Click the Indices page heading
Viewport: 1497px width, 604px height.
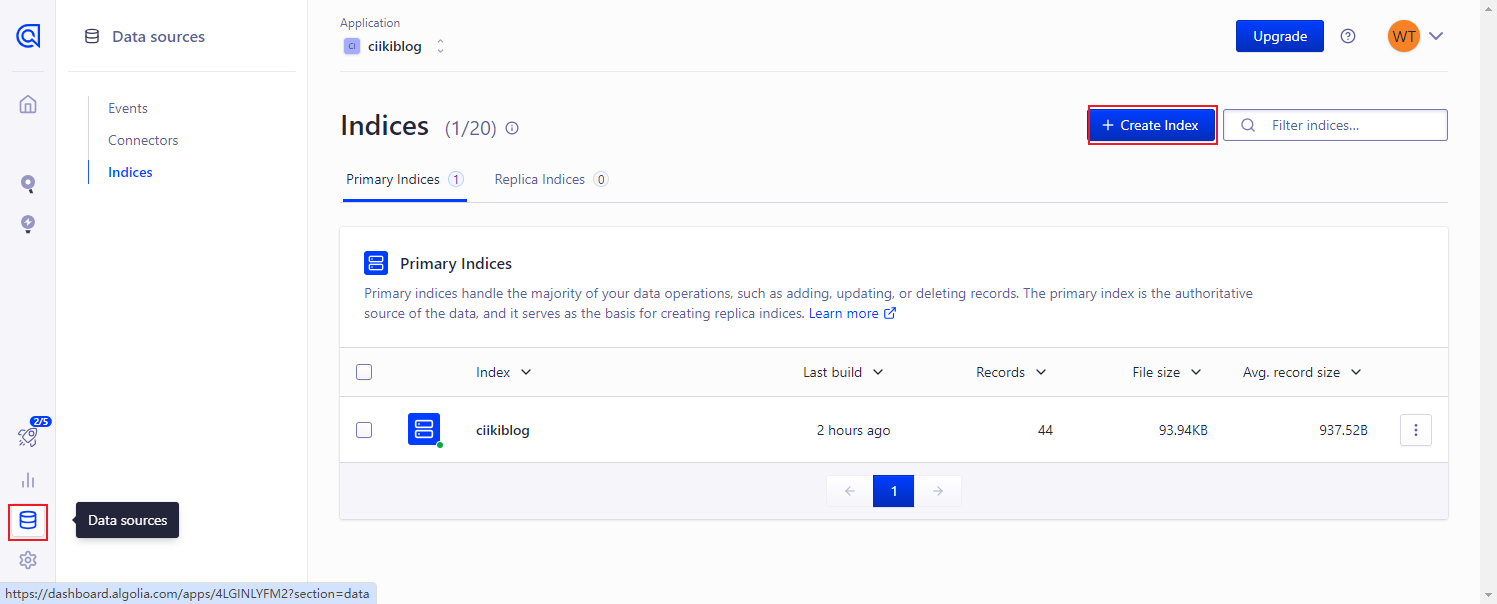pos(385,126)
